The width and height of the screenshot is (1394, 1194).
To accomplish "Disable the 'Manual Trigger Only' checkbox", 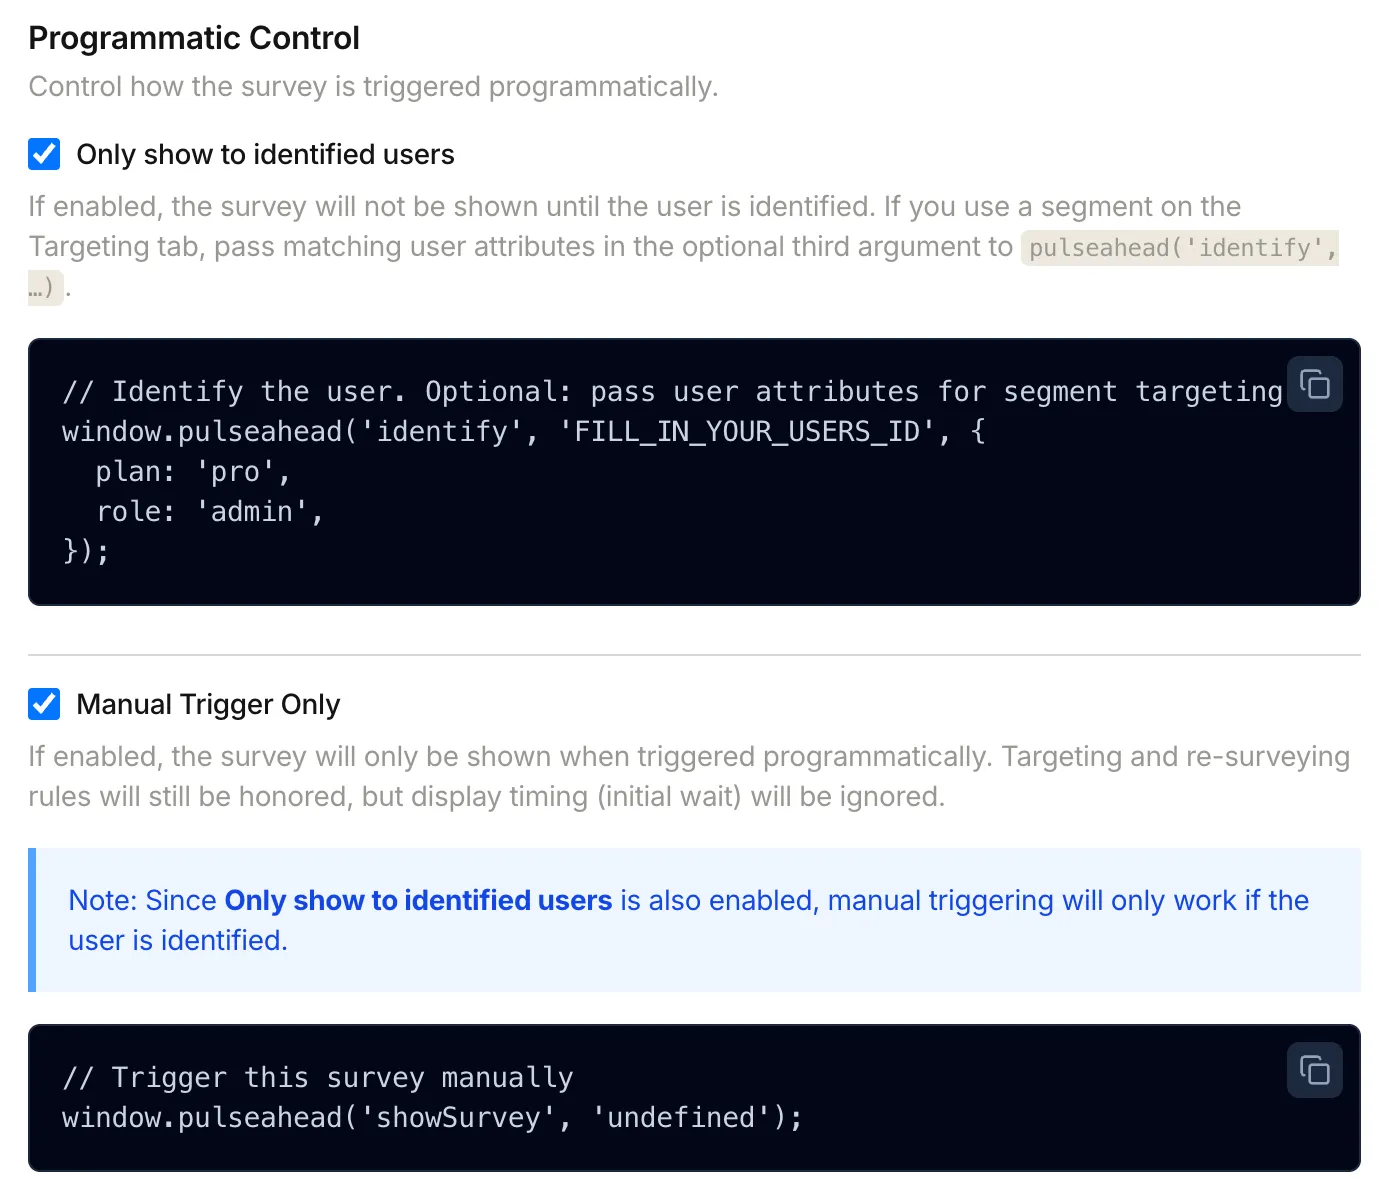I will tap(44, 704).
